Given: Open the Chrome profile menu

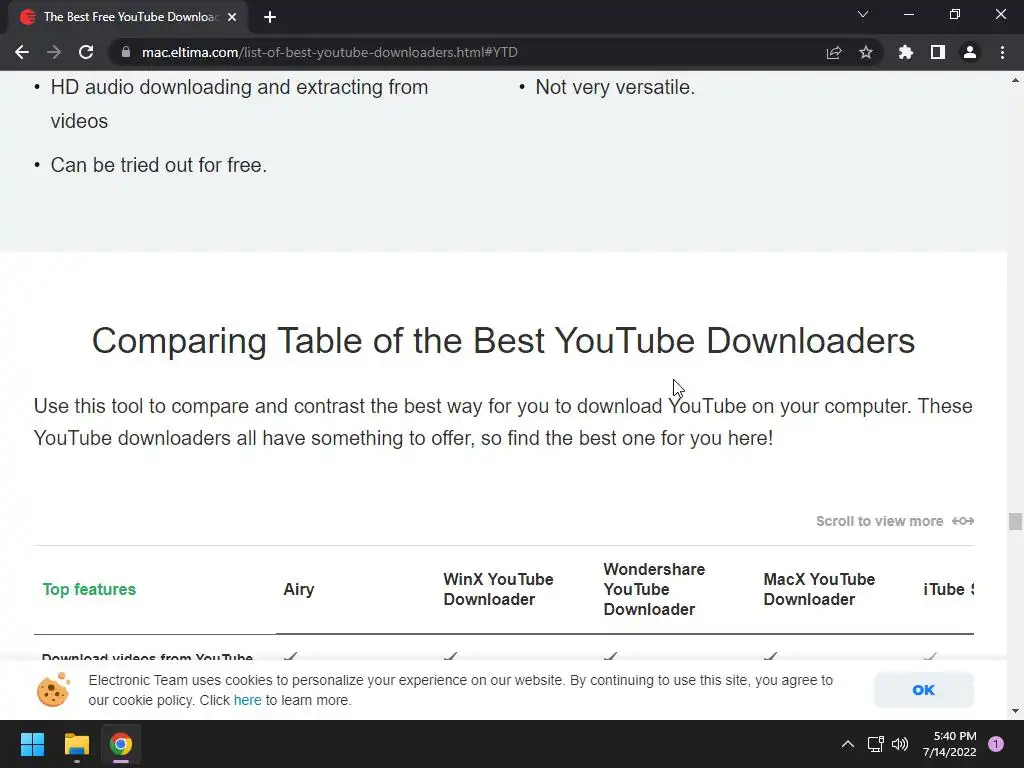Looking at the screenshot, I should [x=970, y=52].
